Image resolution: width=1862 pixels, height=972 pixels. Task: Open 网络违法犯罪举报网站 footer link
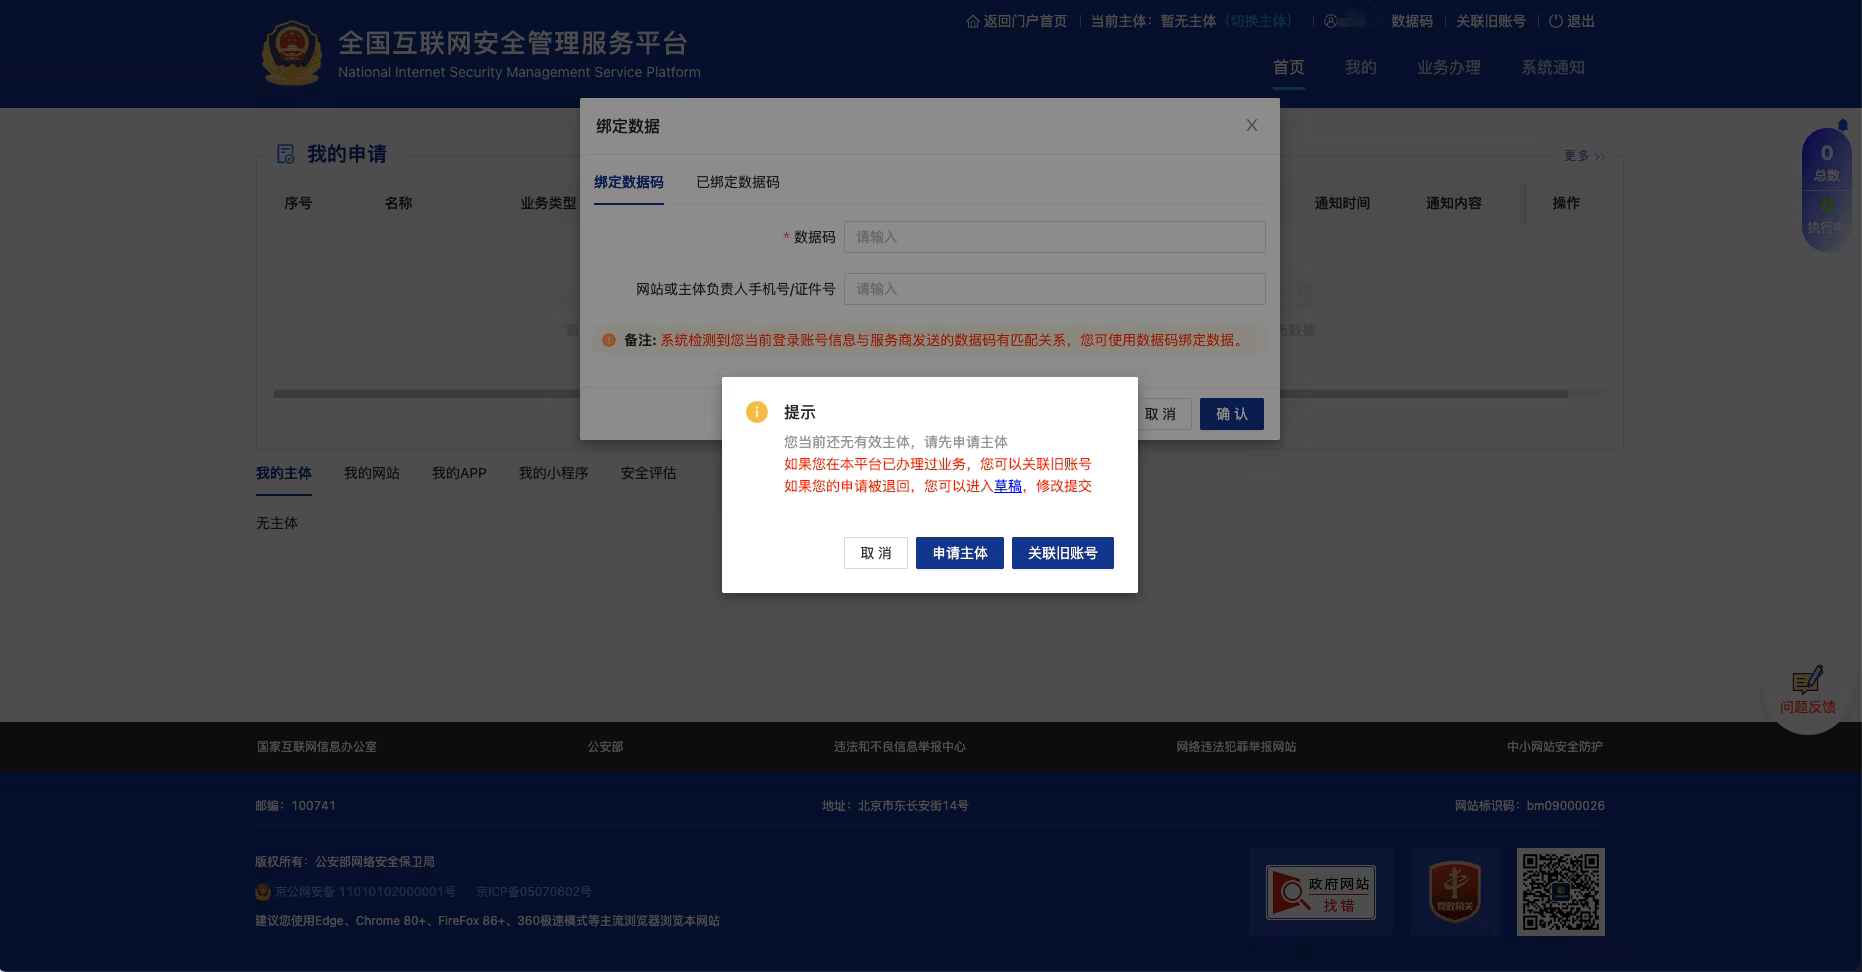pyautogui.click(x=1236, y=747)
